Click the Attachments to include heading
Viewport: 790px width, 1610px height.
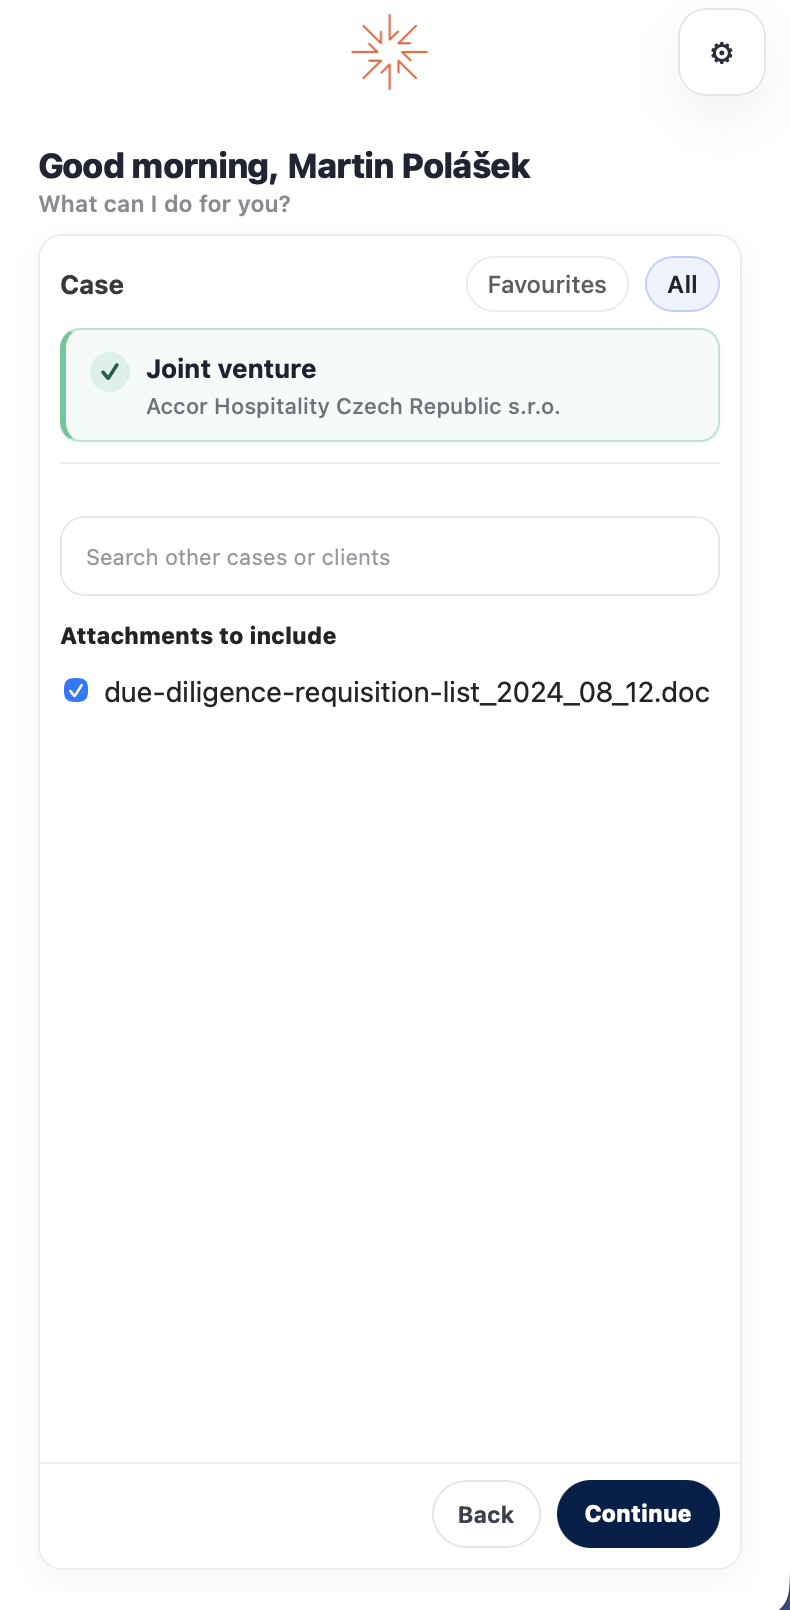[198, 636]
